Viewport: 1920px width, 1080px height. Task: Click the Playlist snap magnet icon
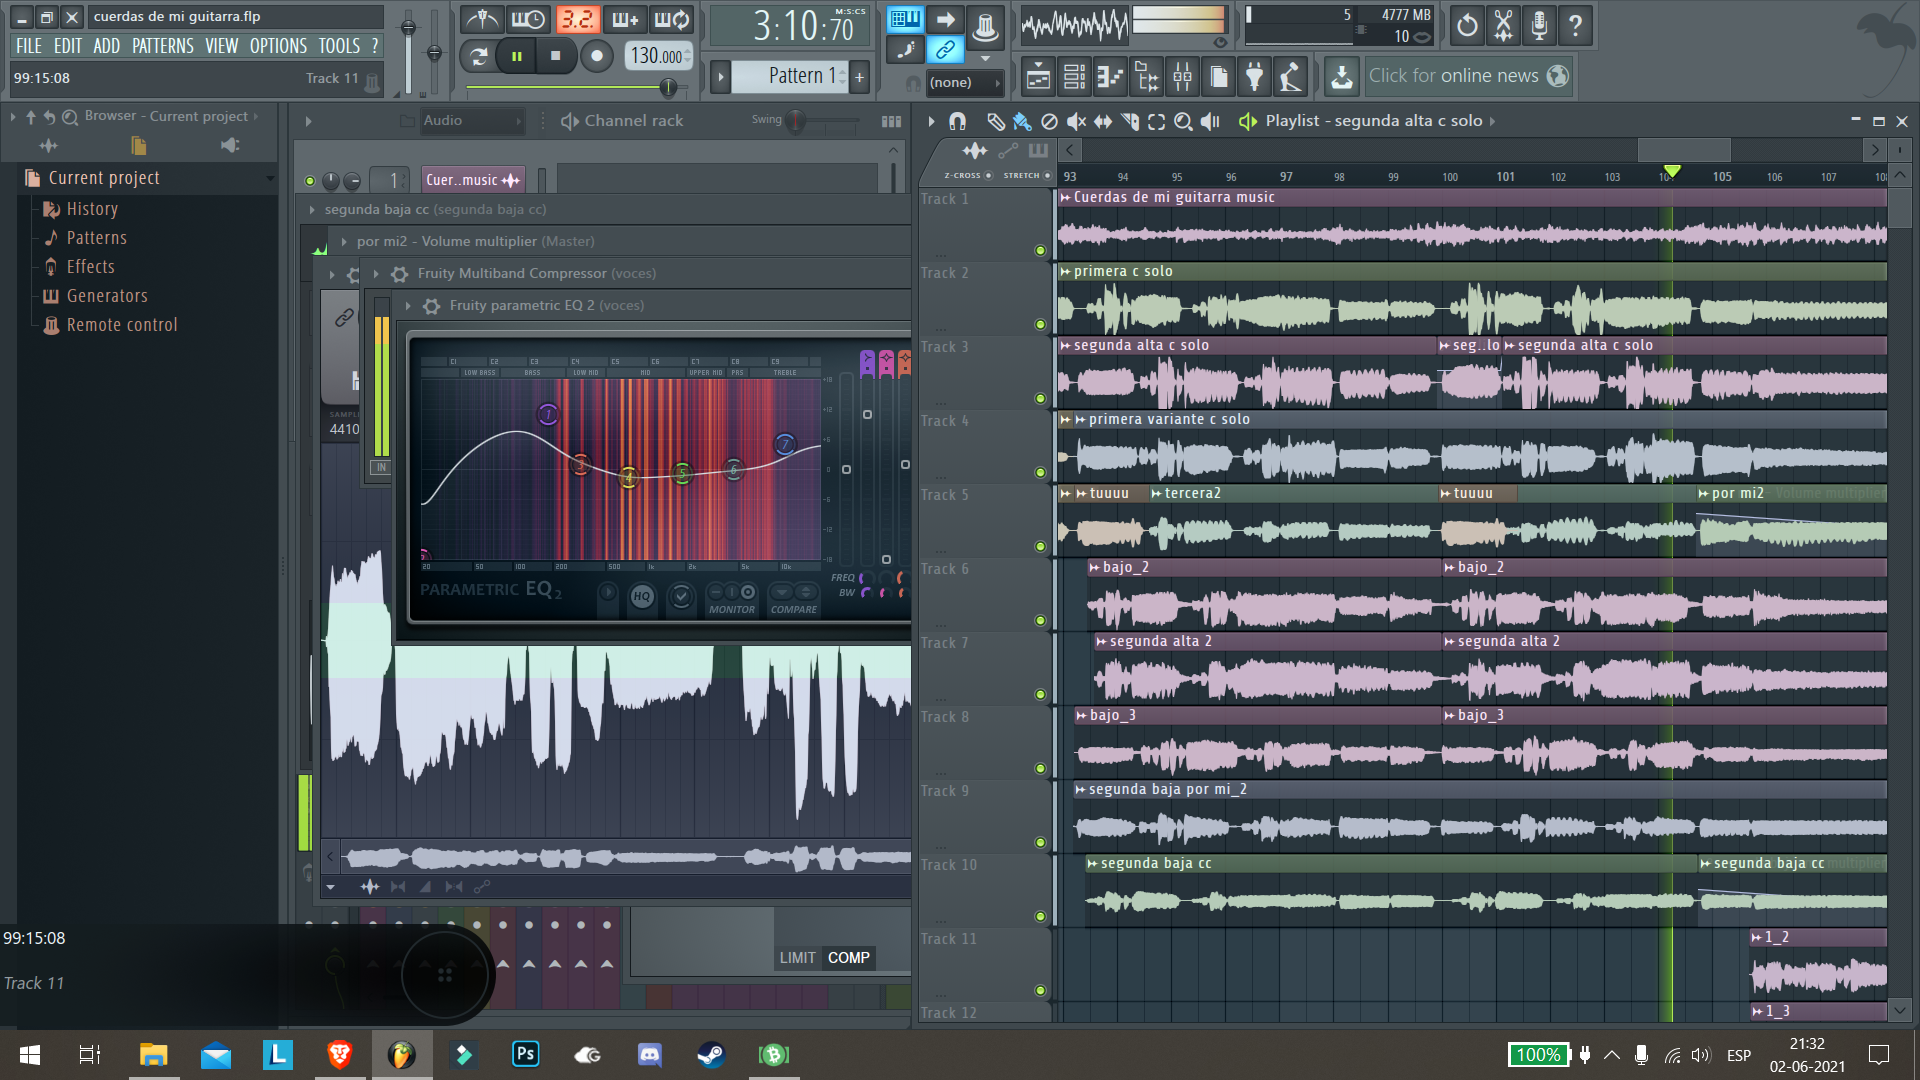tap(957, 121)
